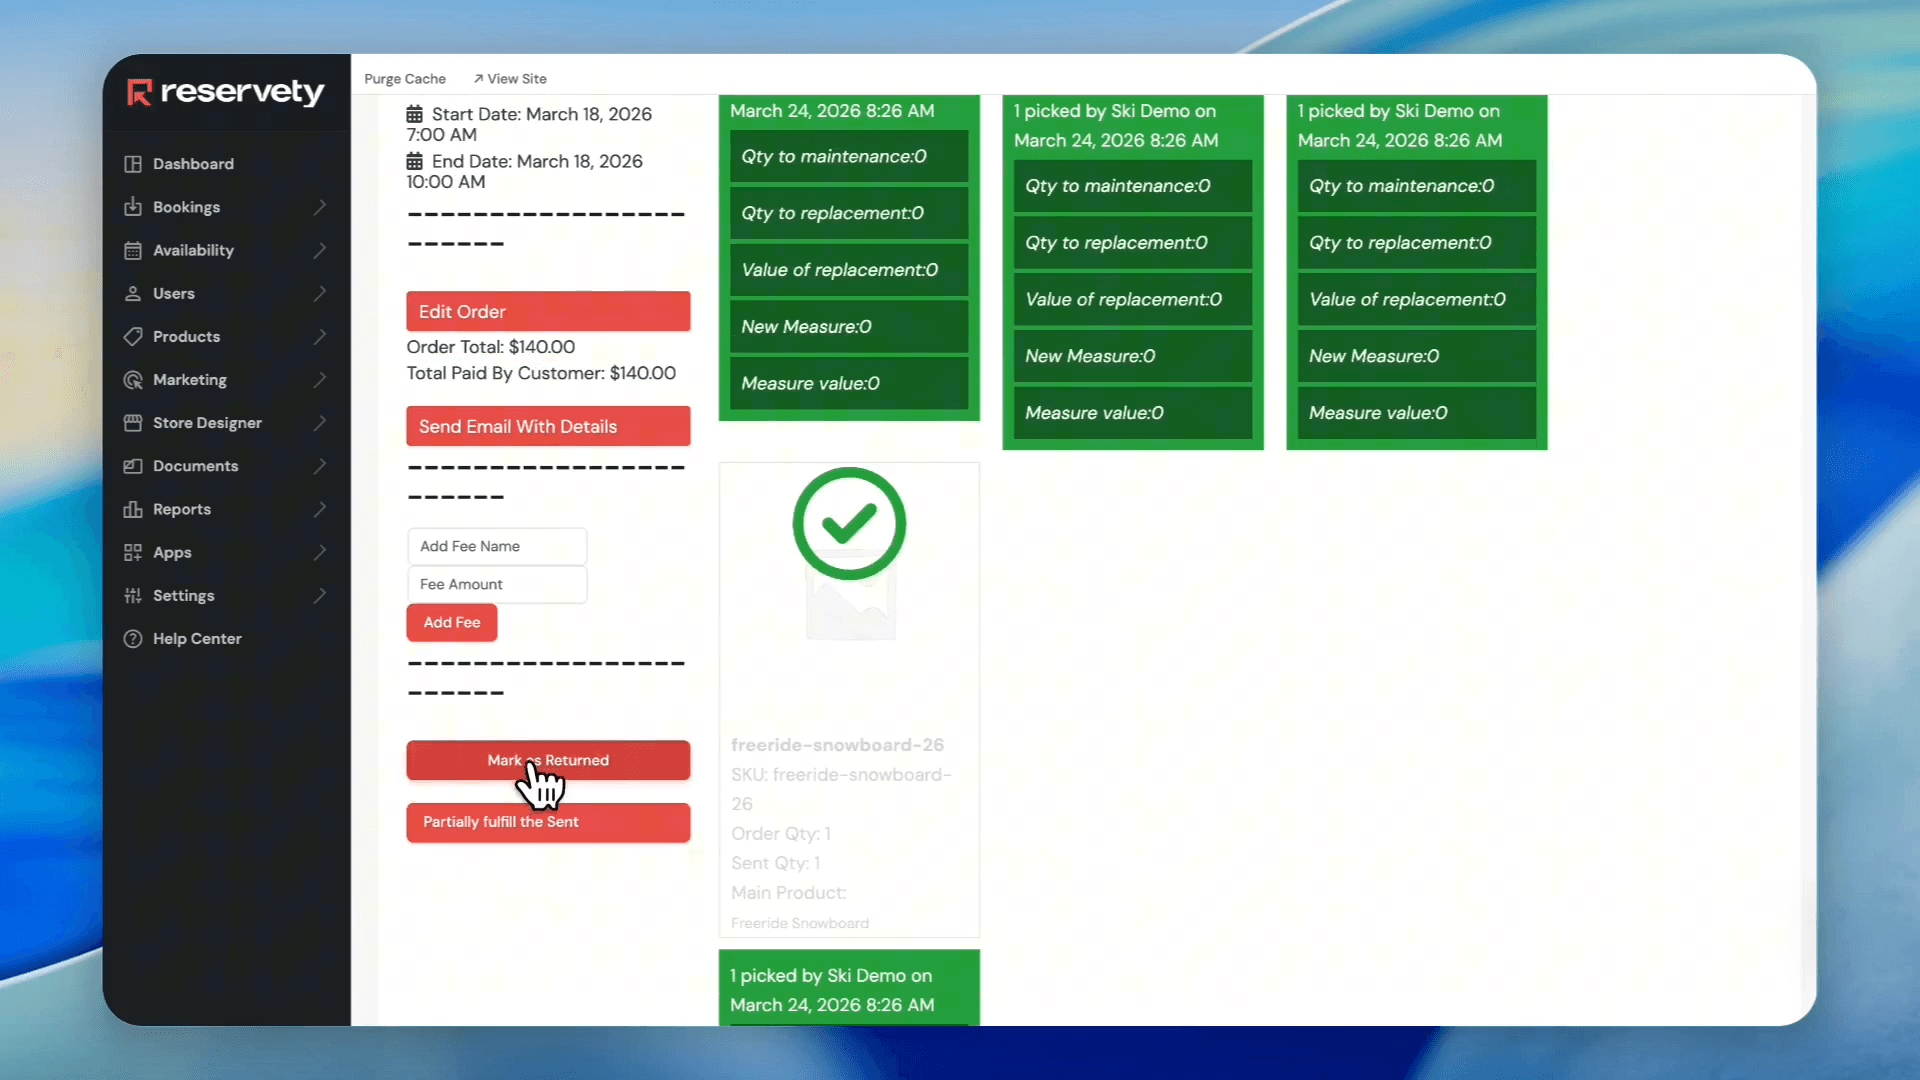Expand the Reports menu chevron
1920x1080 pixels.
coord(320,509)
